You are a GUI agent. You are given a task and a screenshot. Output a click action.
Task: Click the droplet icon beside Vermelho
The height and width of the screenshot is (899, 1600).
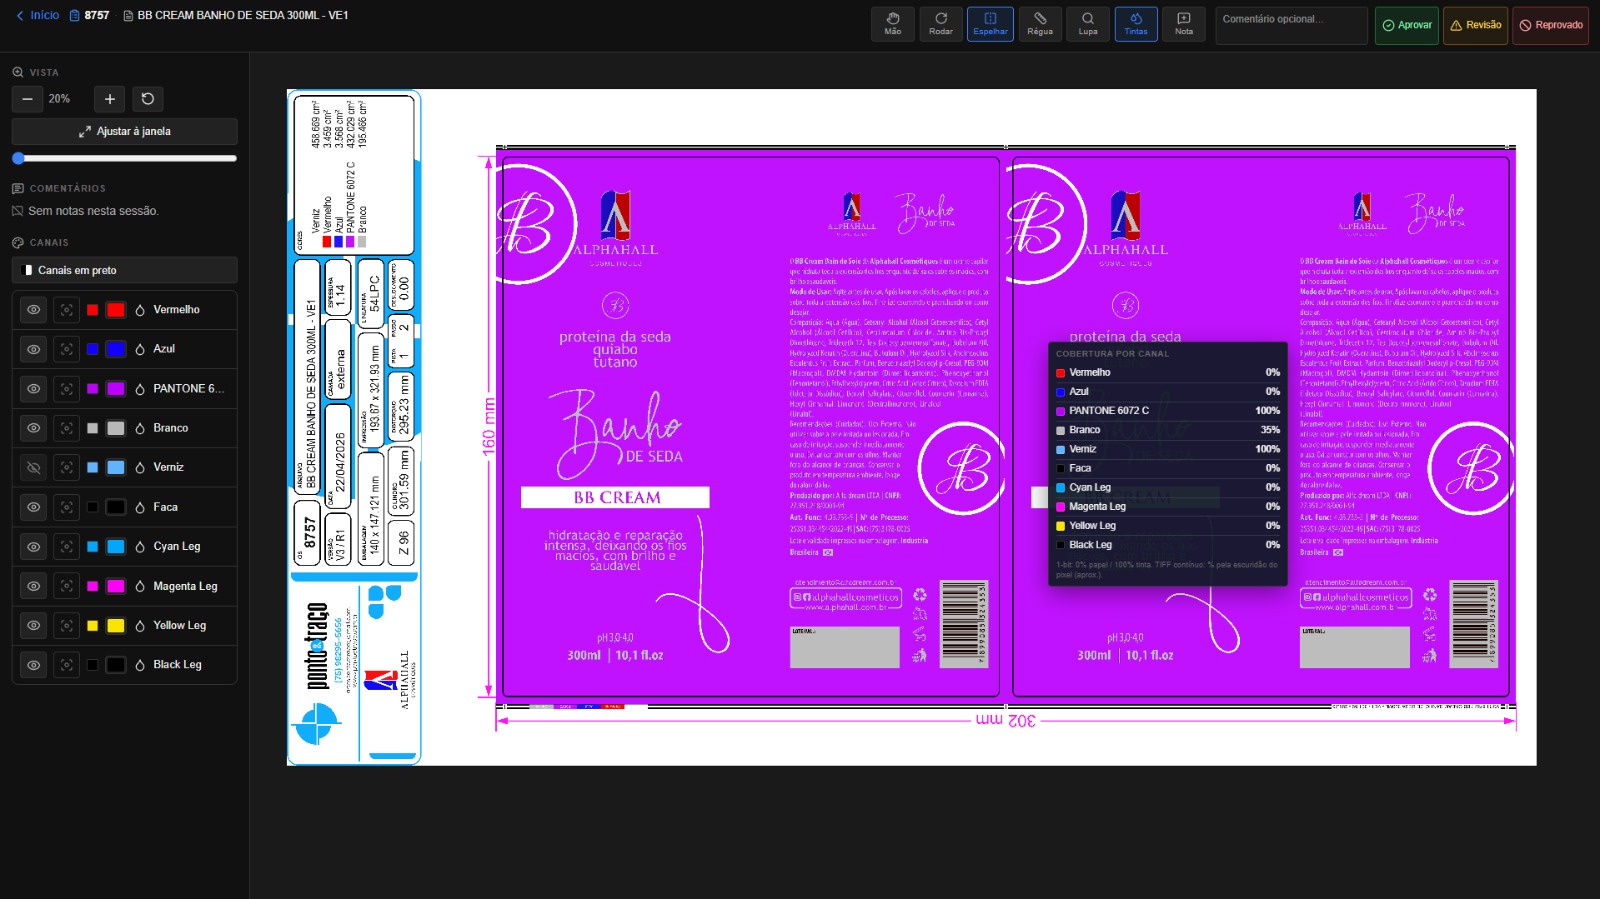[x=140, y=310]
